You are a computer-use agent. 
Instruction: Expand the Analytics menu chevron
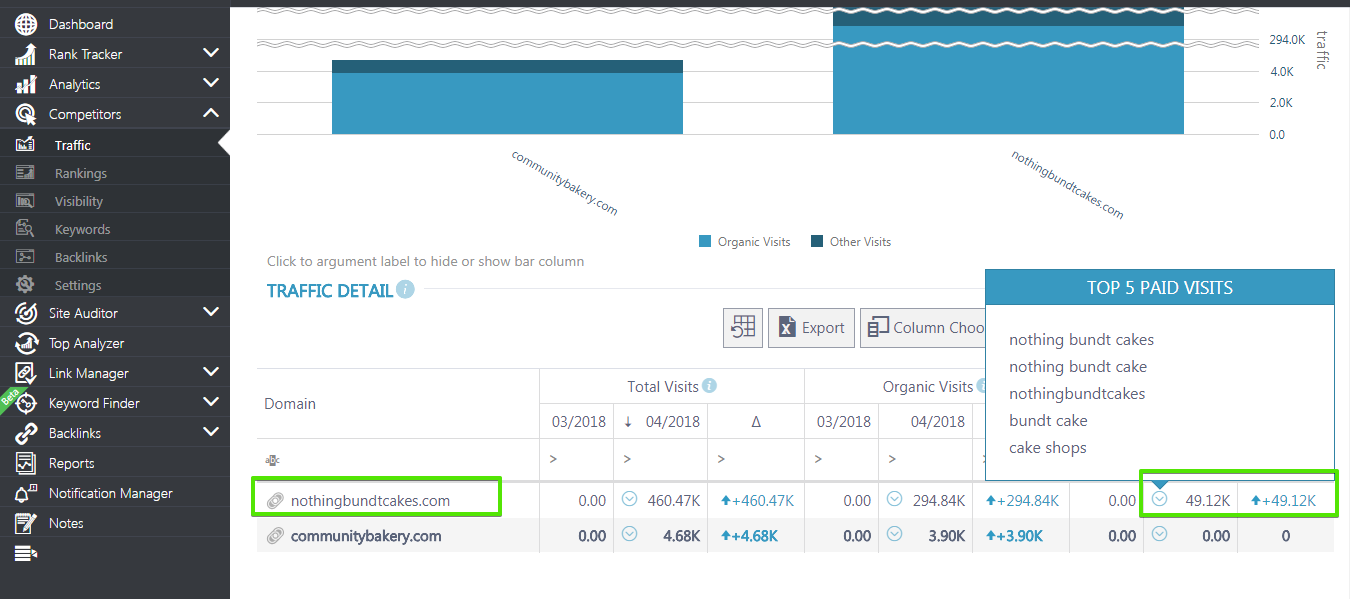click(x=210, y=83)
